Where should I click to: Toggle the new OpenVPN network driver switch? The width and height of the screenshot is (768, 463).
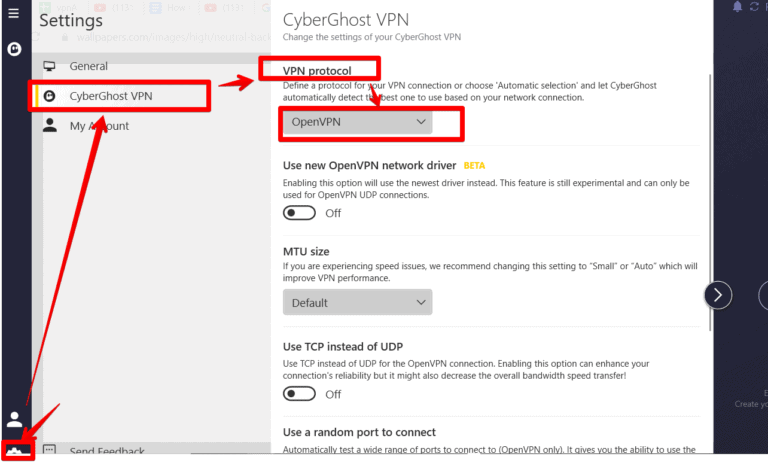click(x=299, y=213)
